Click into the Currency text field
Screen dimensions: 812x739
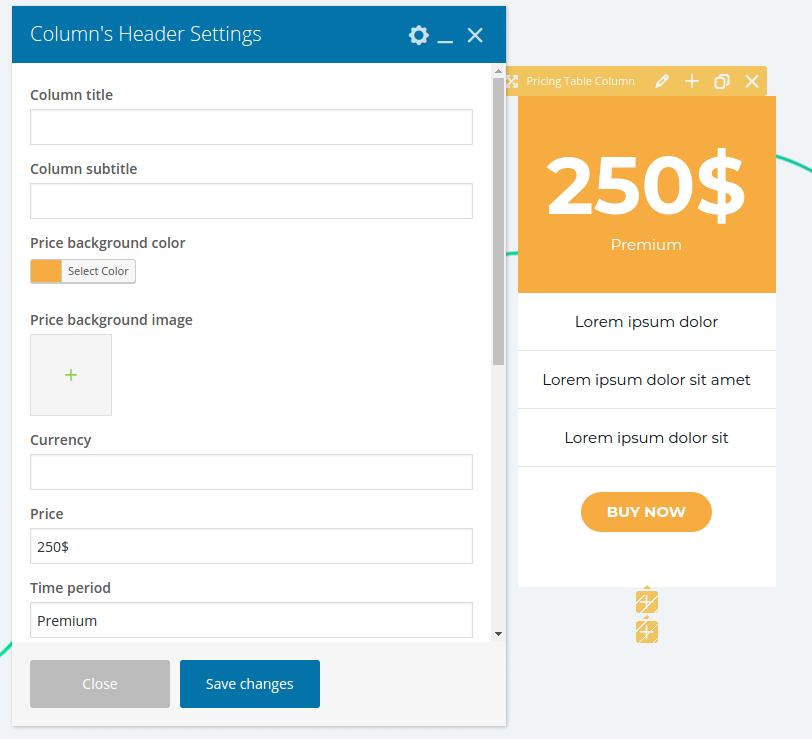coord(251,472)
